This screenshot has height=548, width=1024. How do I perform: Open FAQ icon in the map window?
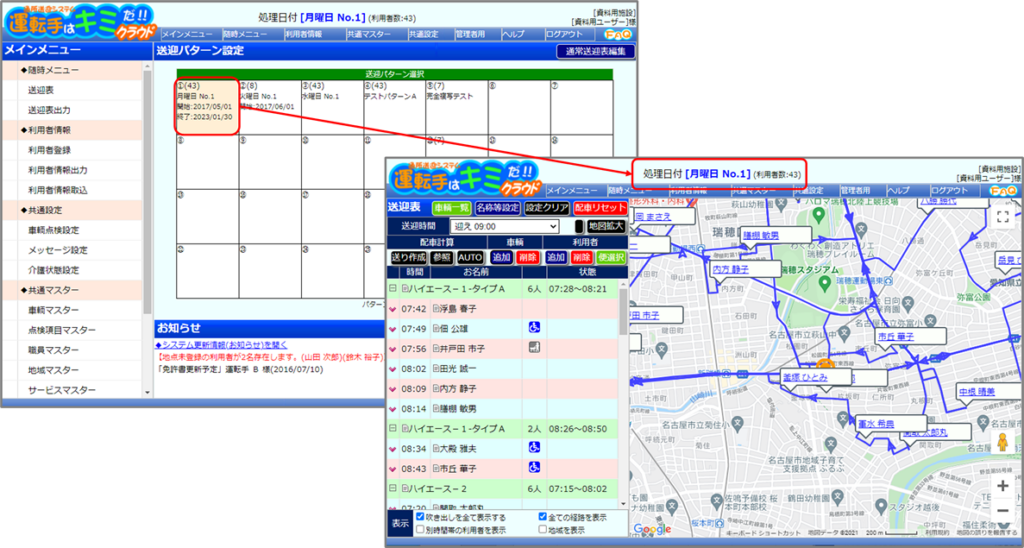1002,190
